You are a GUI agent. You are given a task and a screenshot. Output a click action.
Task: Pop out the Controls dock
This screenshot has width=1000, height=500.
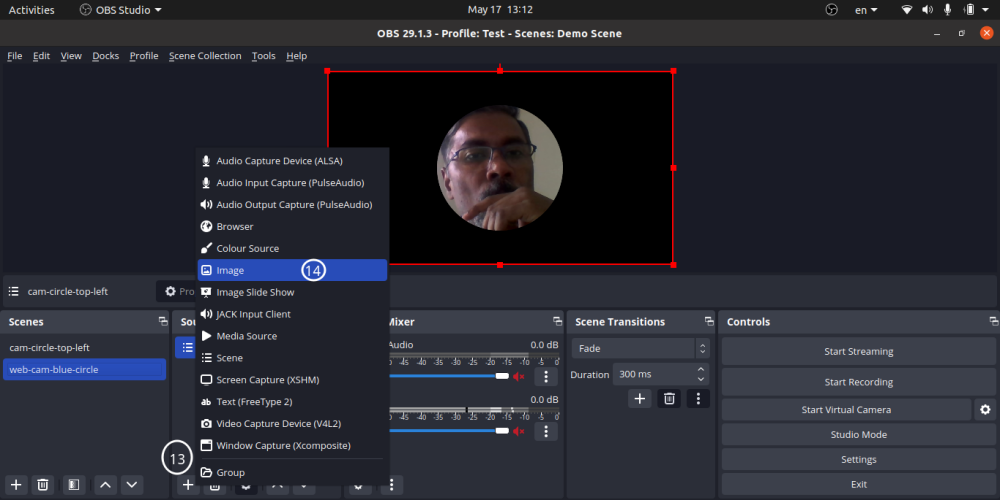pyautogui.click(x=993, y=321)
